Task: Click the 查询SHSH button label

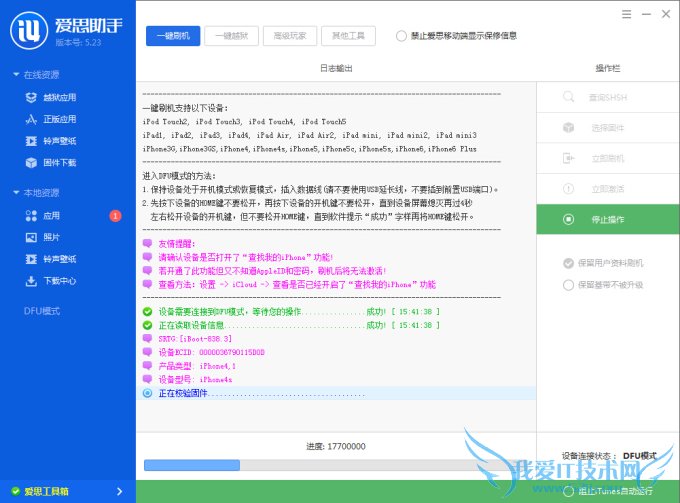Action: 608,98
